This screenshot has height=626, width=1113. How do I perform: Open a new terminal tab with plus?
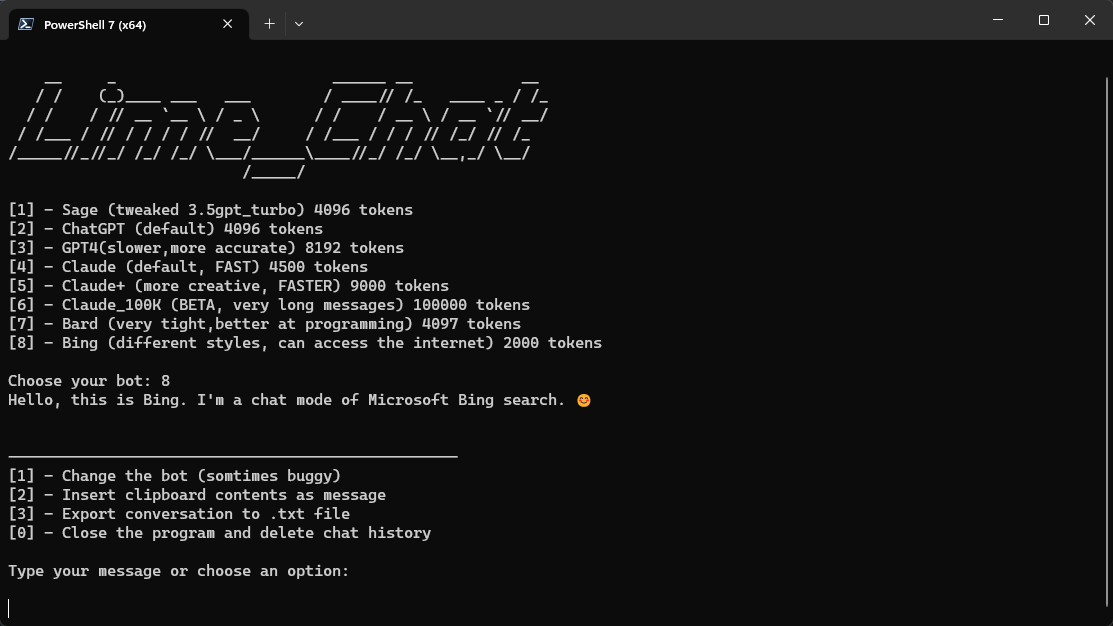click(x=269, y=24)
